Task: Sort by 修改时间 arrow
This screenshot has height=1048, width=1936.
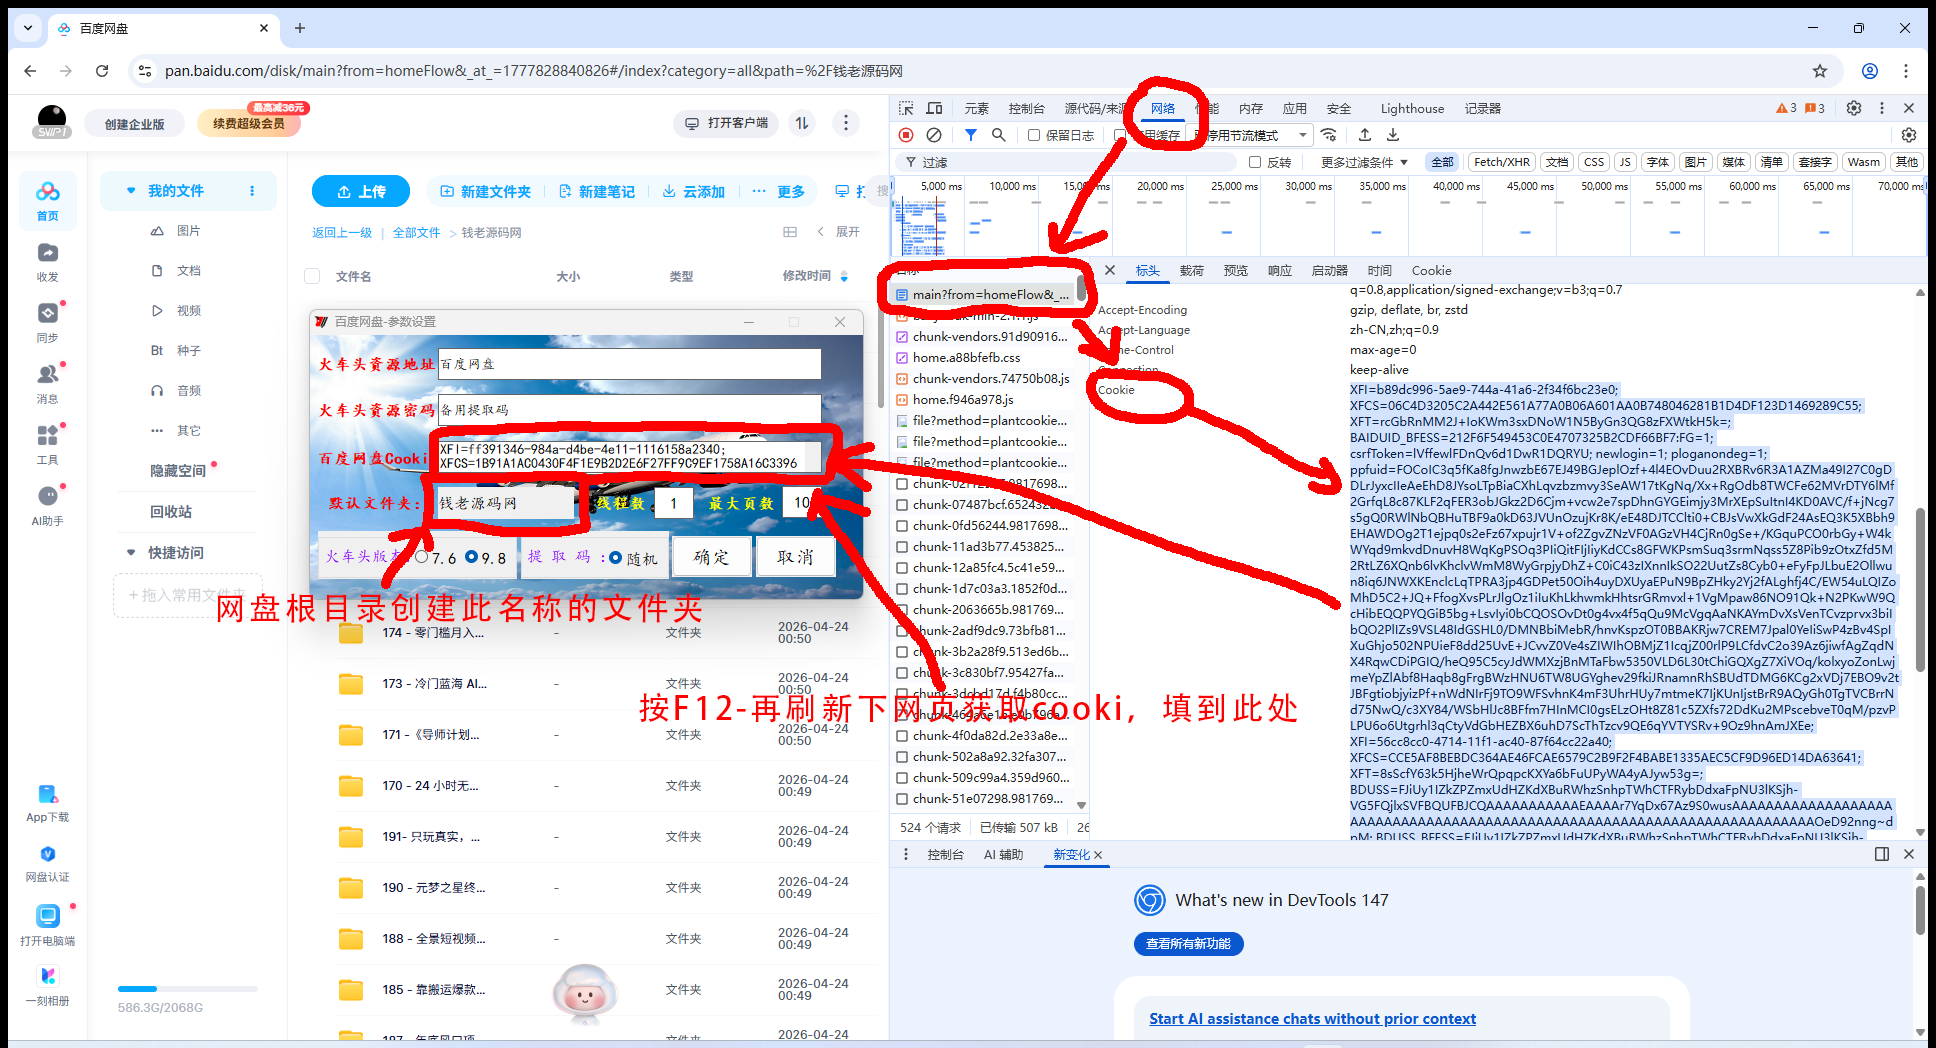Action: tap(844, 276)
